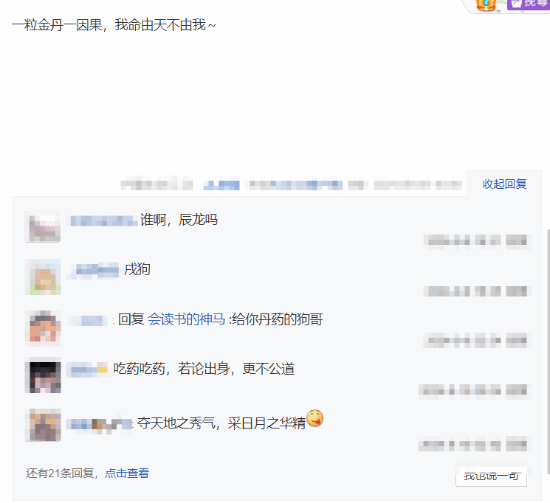
Task: Click the tongue-out smiley emoji
Action: coord(315,418)
